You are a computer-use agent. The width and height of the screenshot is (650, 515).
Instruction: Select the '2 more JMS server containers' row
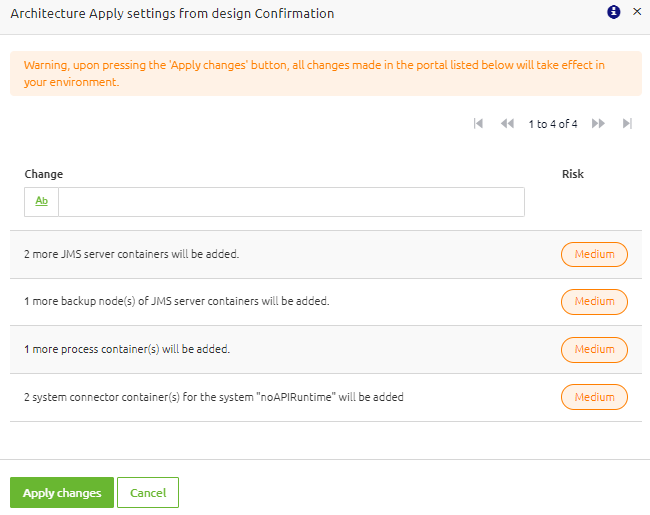(326, 254)
